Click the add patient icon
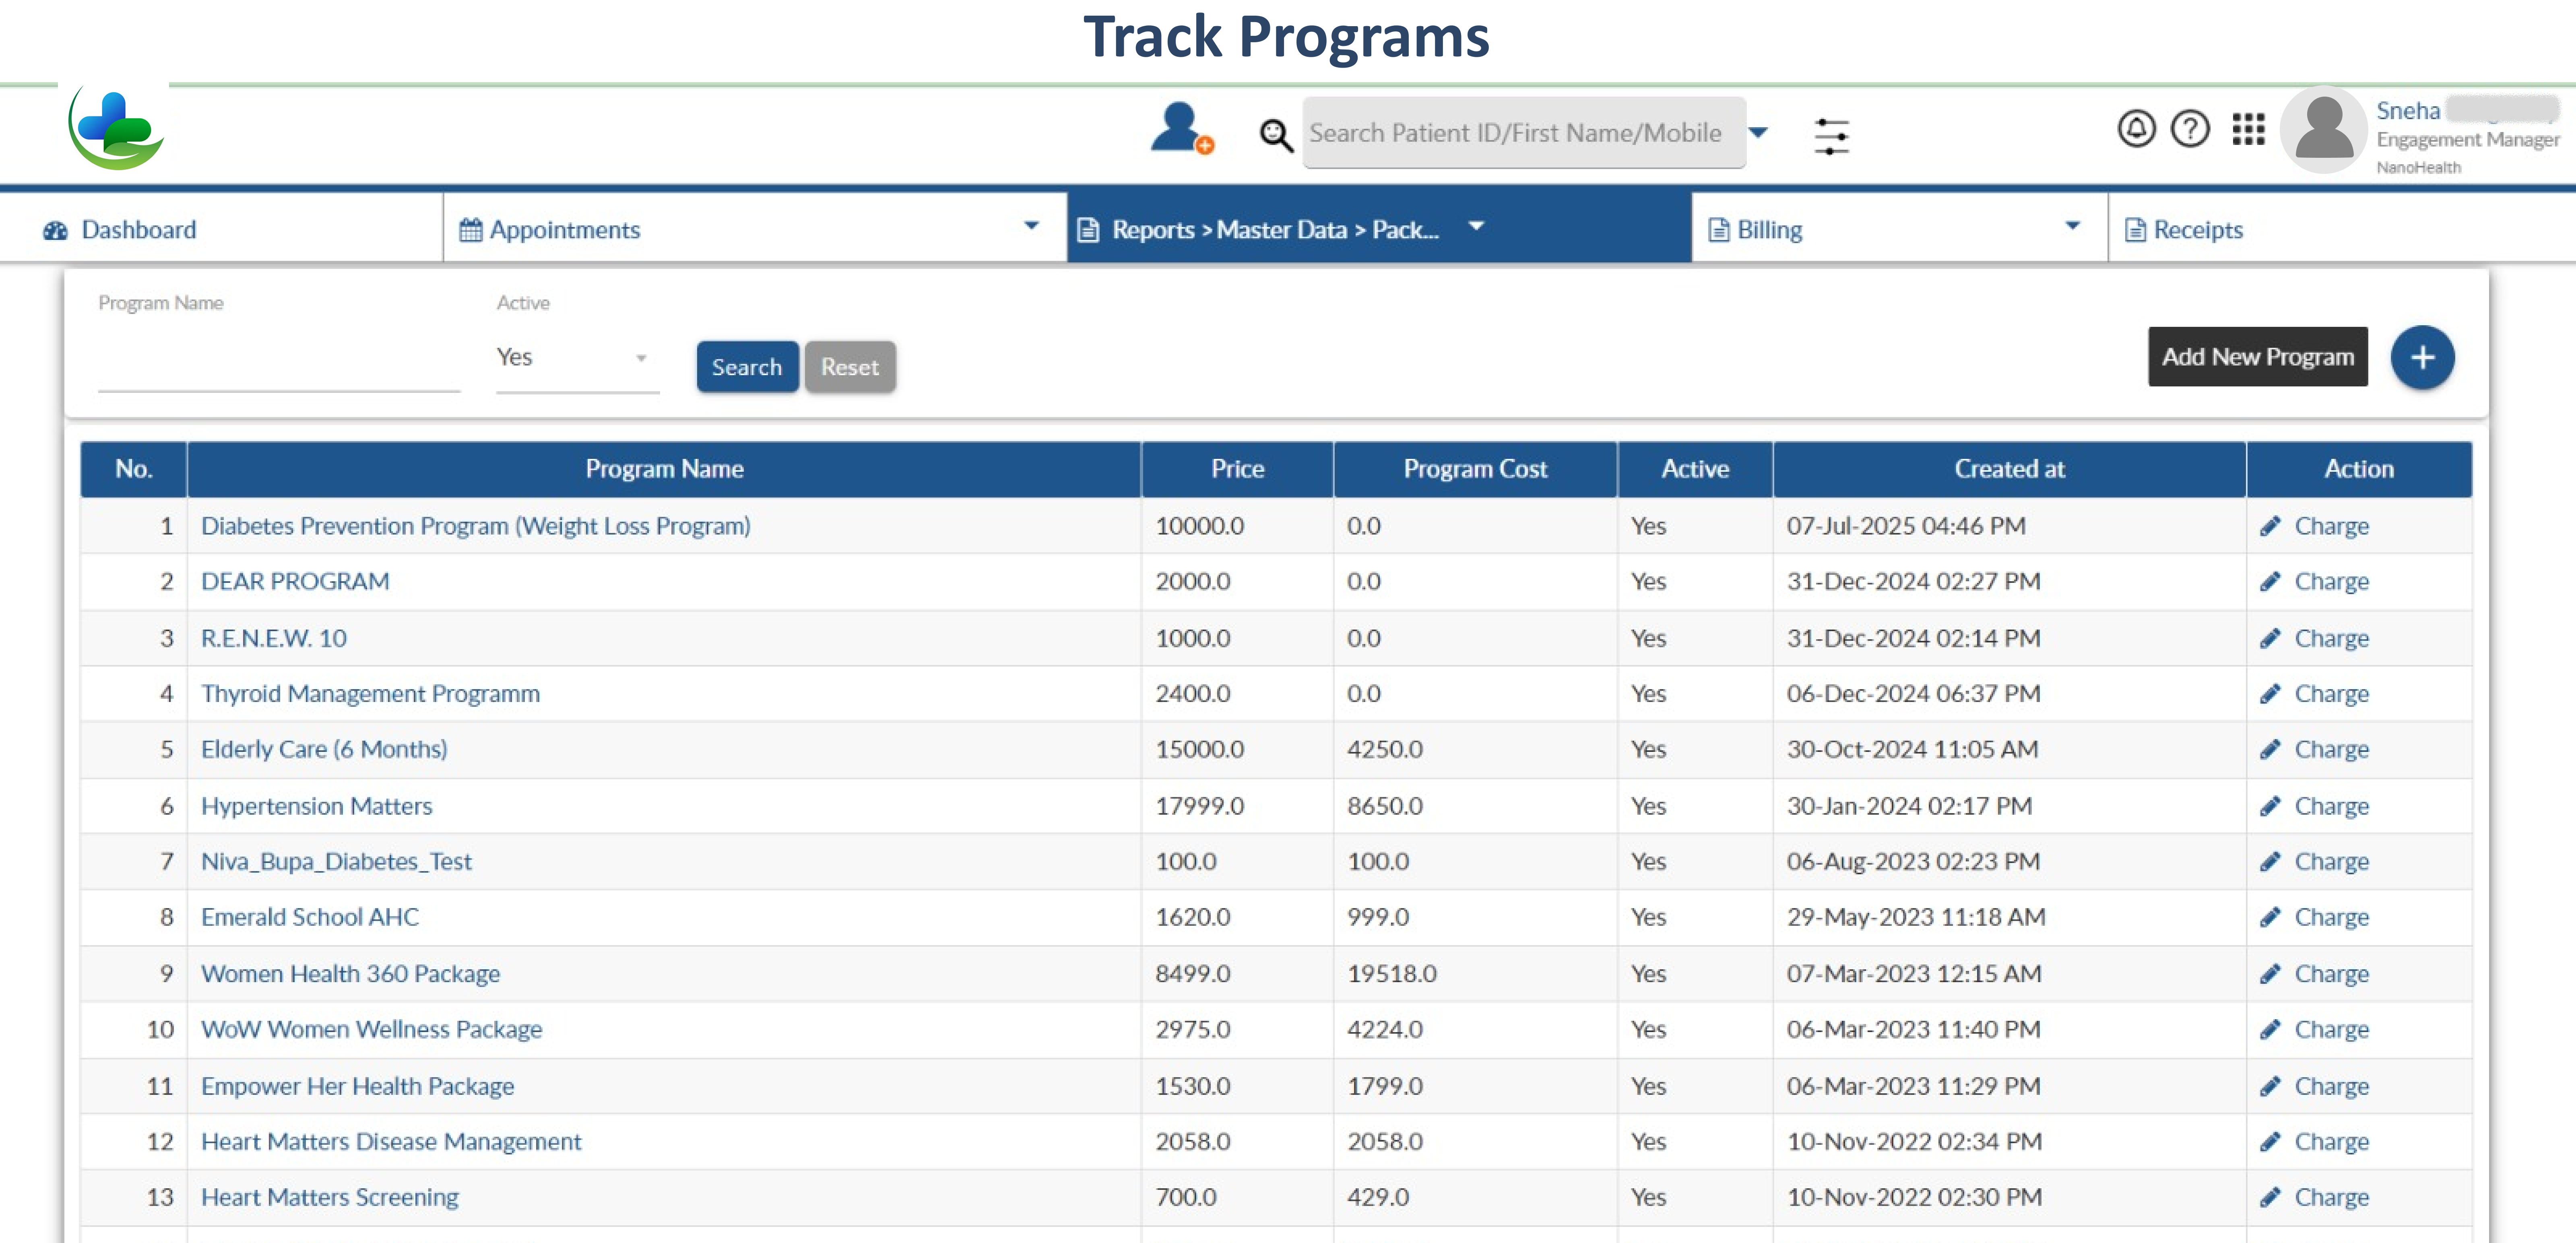Screen dimensions: 2576x1243 [x=1181, y=129]
